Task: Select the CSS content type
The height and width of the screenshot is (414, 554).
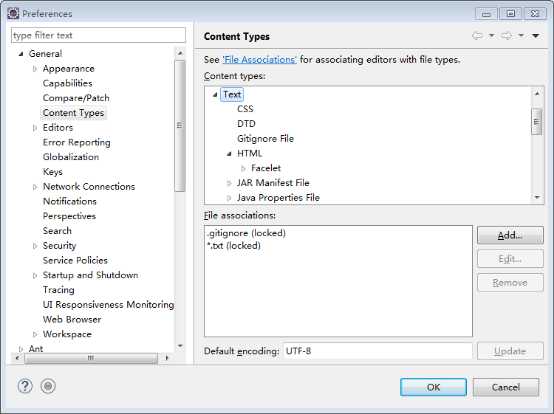Action: [x=245, y=109]
